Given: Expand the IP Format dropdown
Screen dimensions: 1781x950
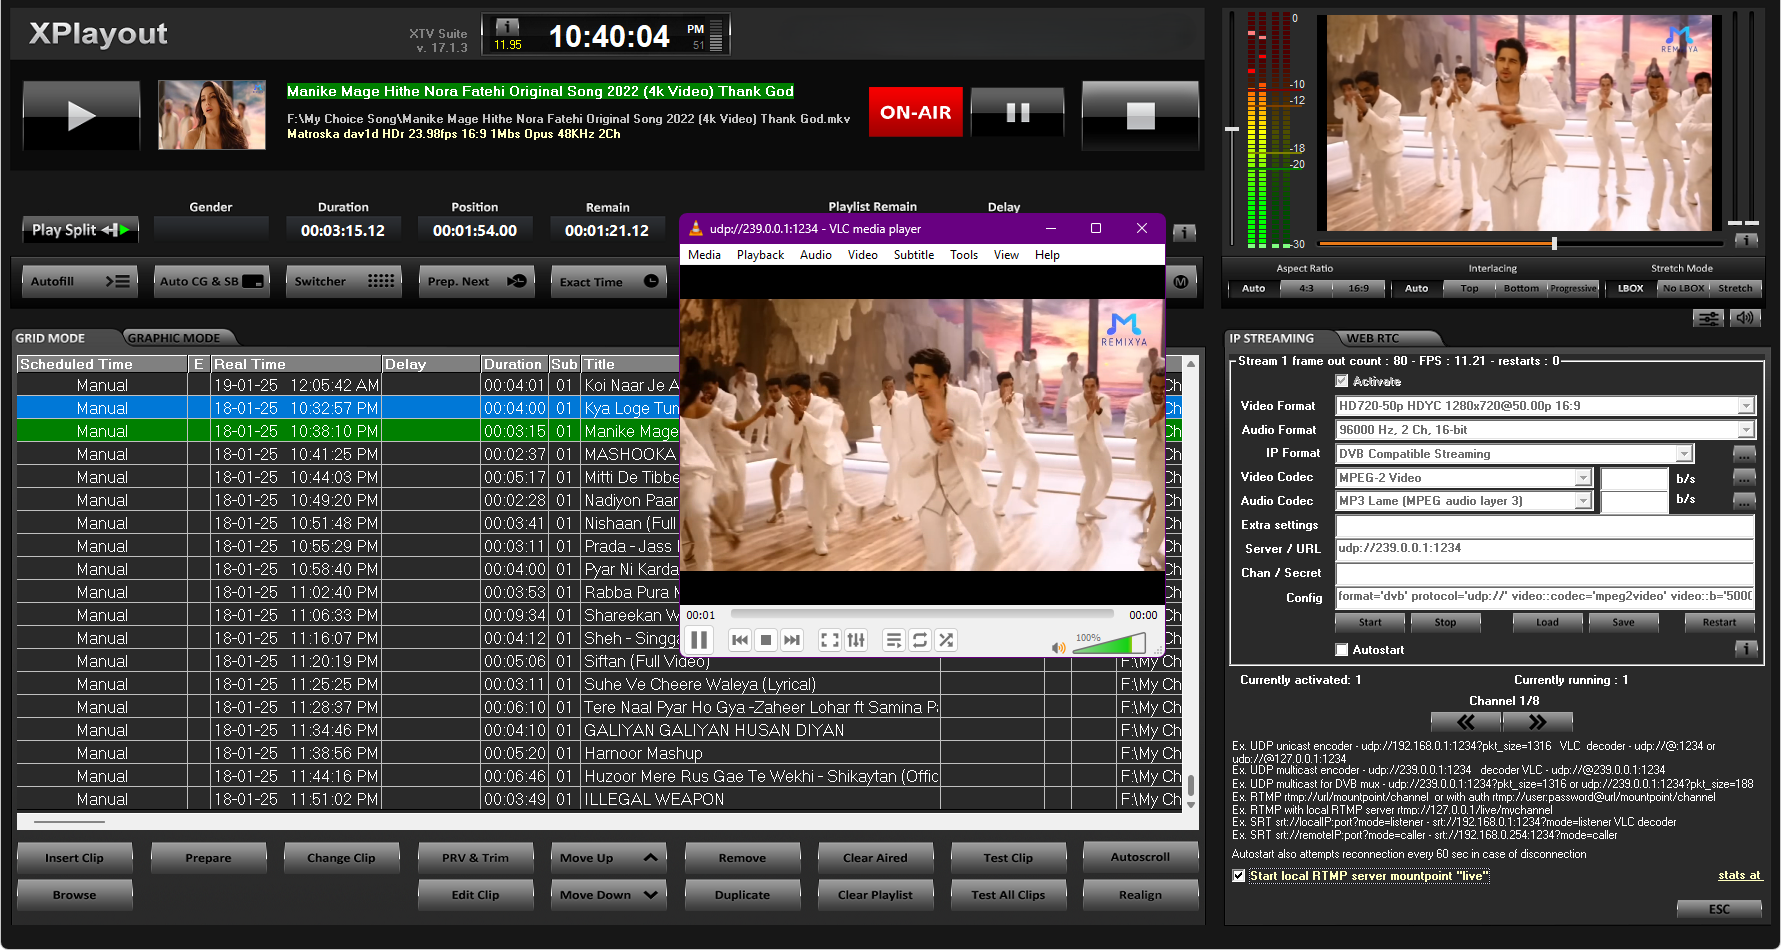Looking at the screenshot, I should click(1684, 454).
